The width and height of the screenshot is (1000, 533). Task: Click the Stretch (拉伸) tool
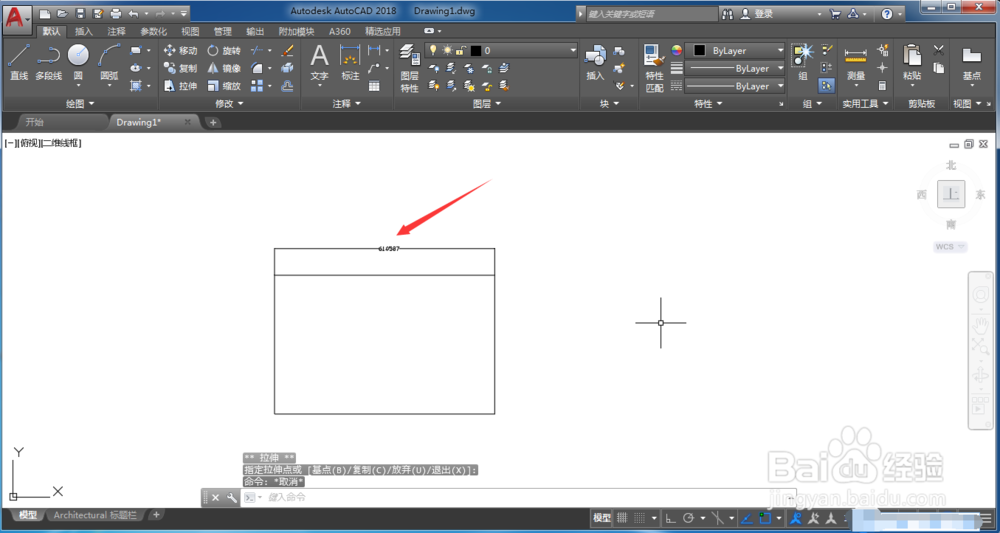pyautogui.click(x=180, y=86)
